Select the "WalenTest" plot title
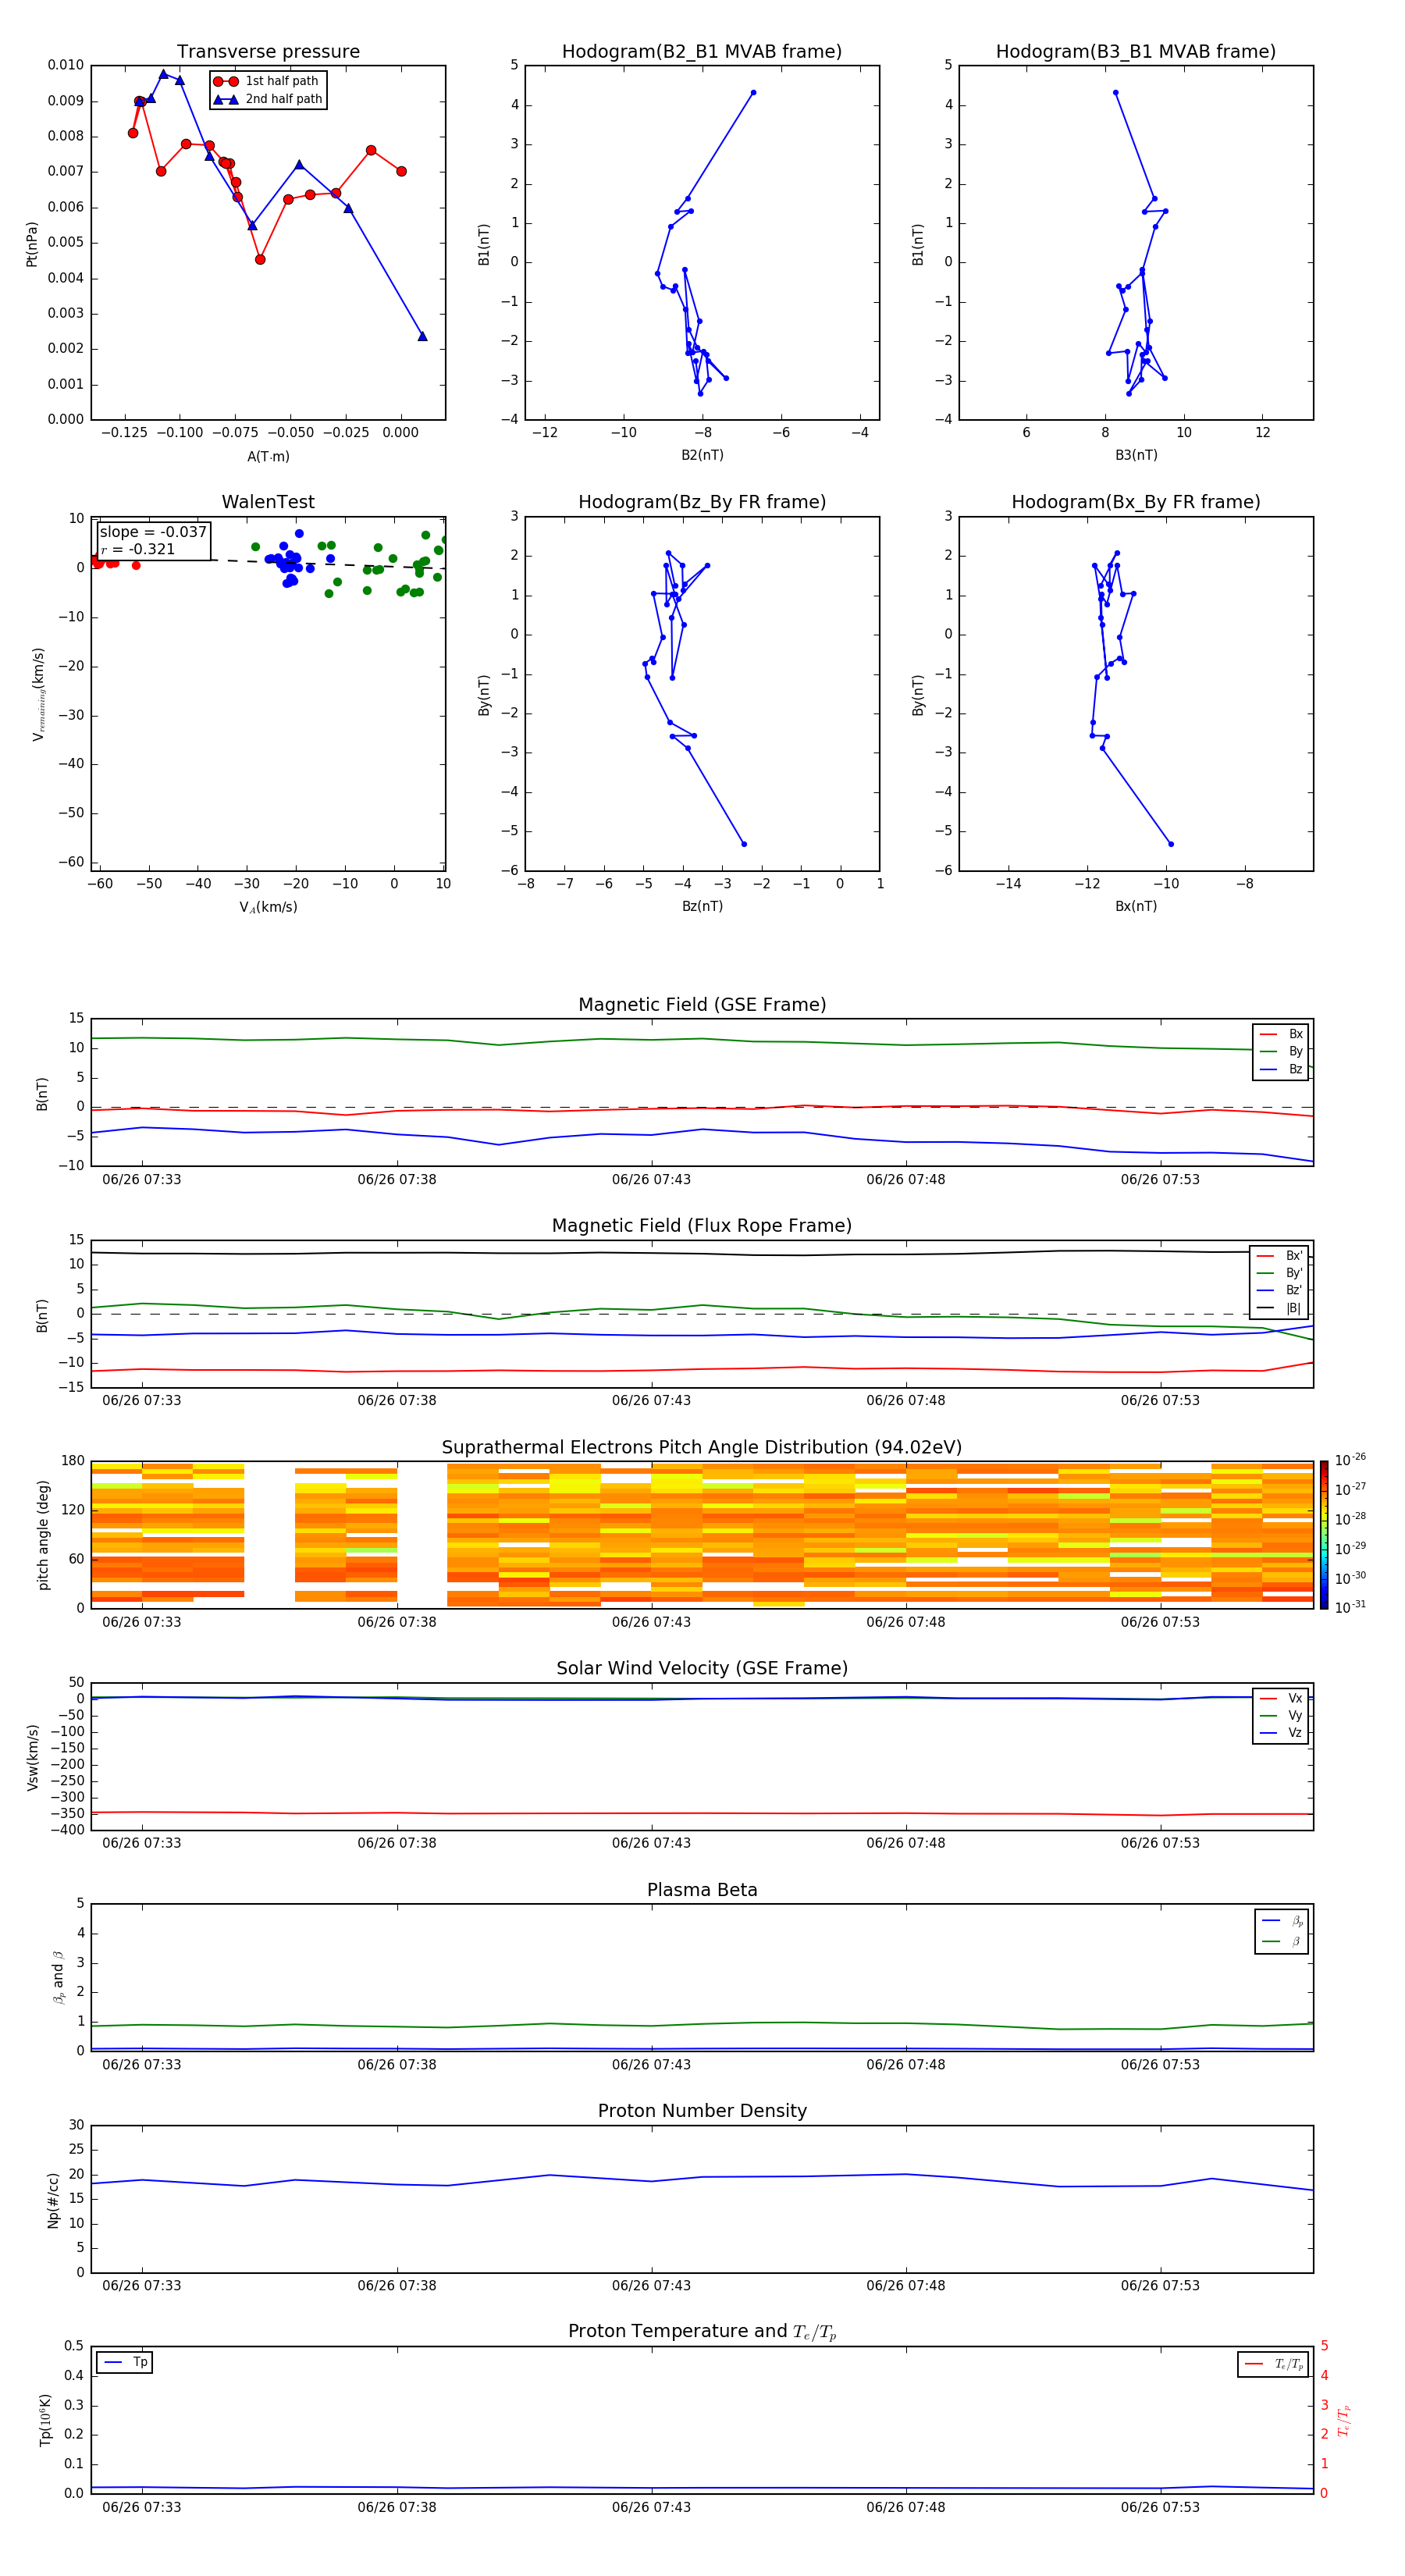The width and height of the screenshot is (1405, 2576). [268, 502]
